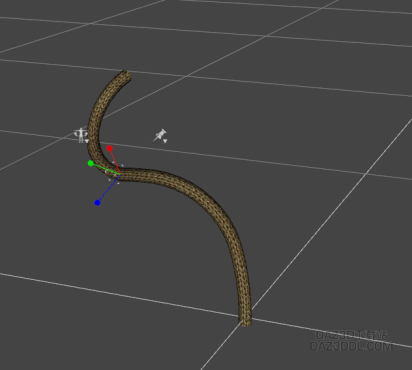
Task: Select the green axis handle dot
Action: pos(91,163)
